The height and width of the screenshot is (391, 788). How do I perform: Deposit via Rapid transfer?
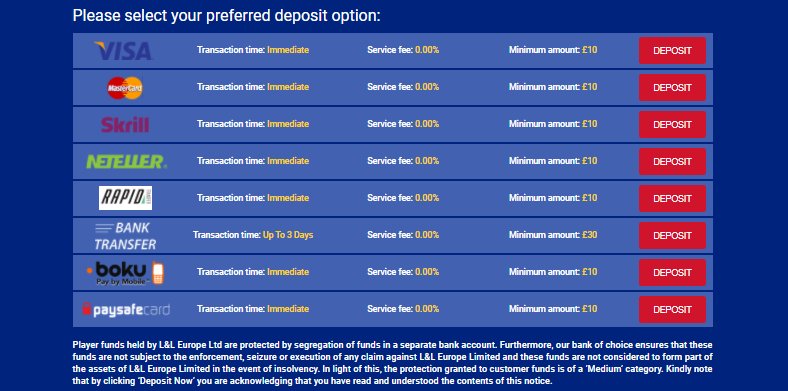pos(672,199)
